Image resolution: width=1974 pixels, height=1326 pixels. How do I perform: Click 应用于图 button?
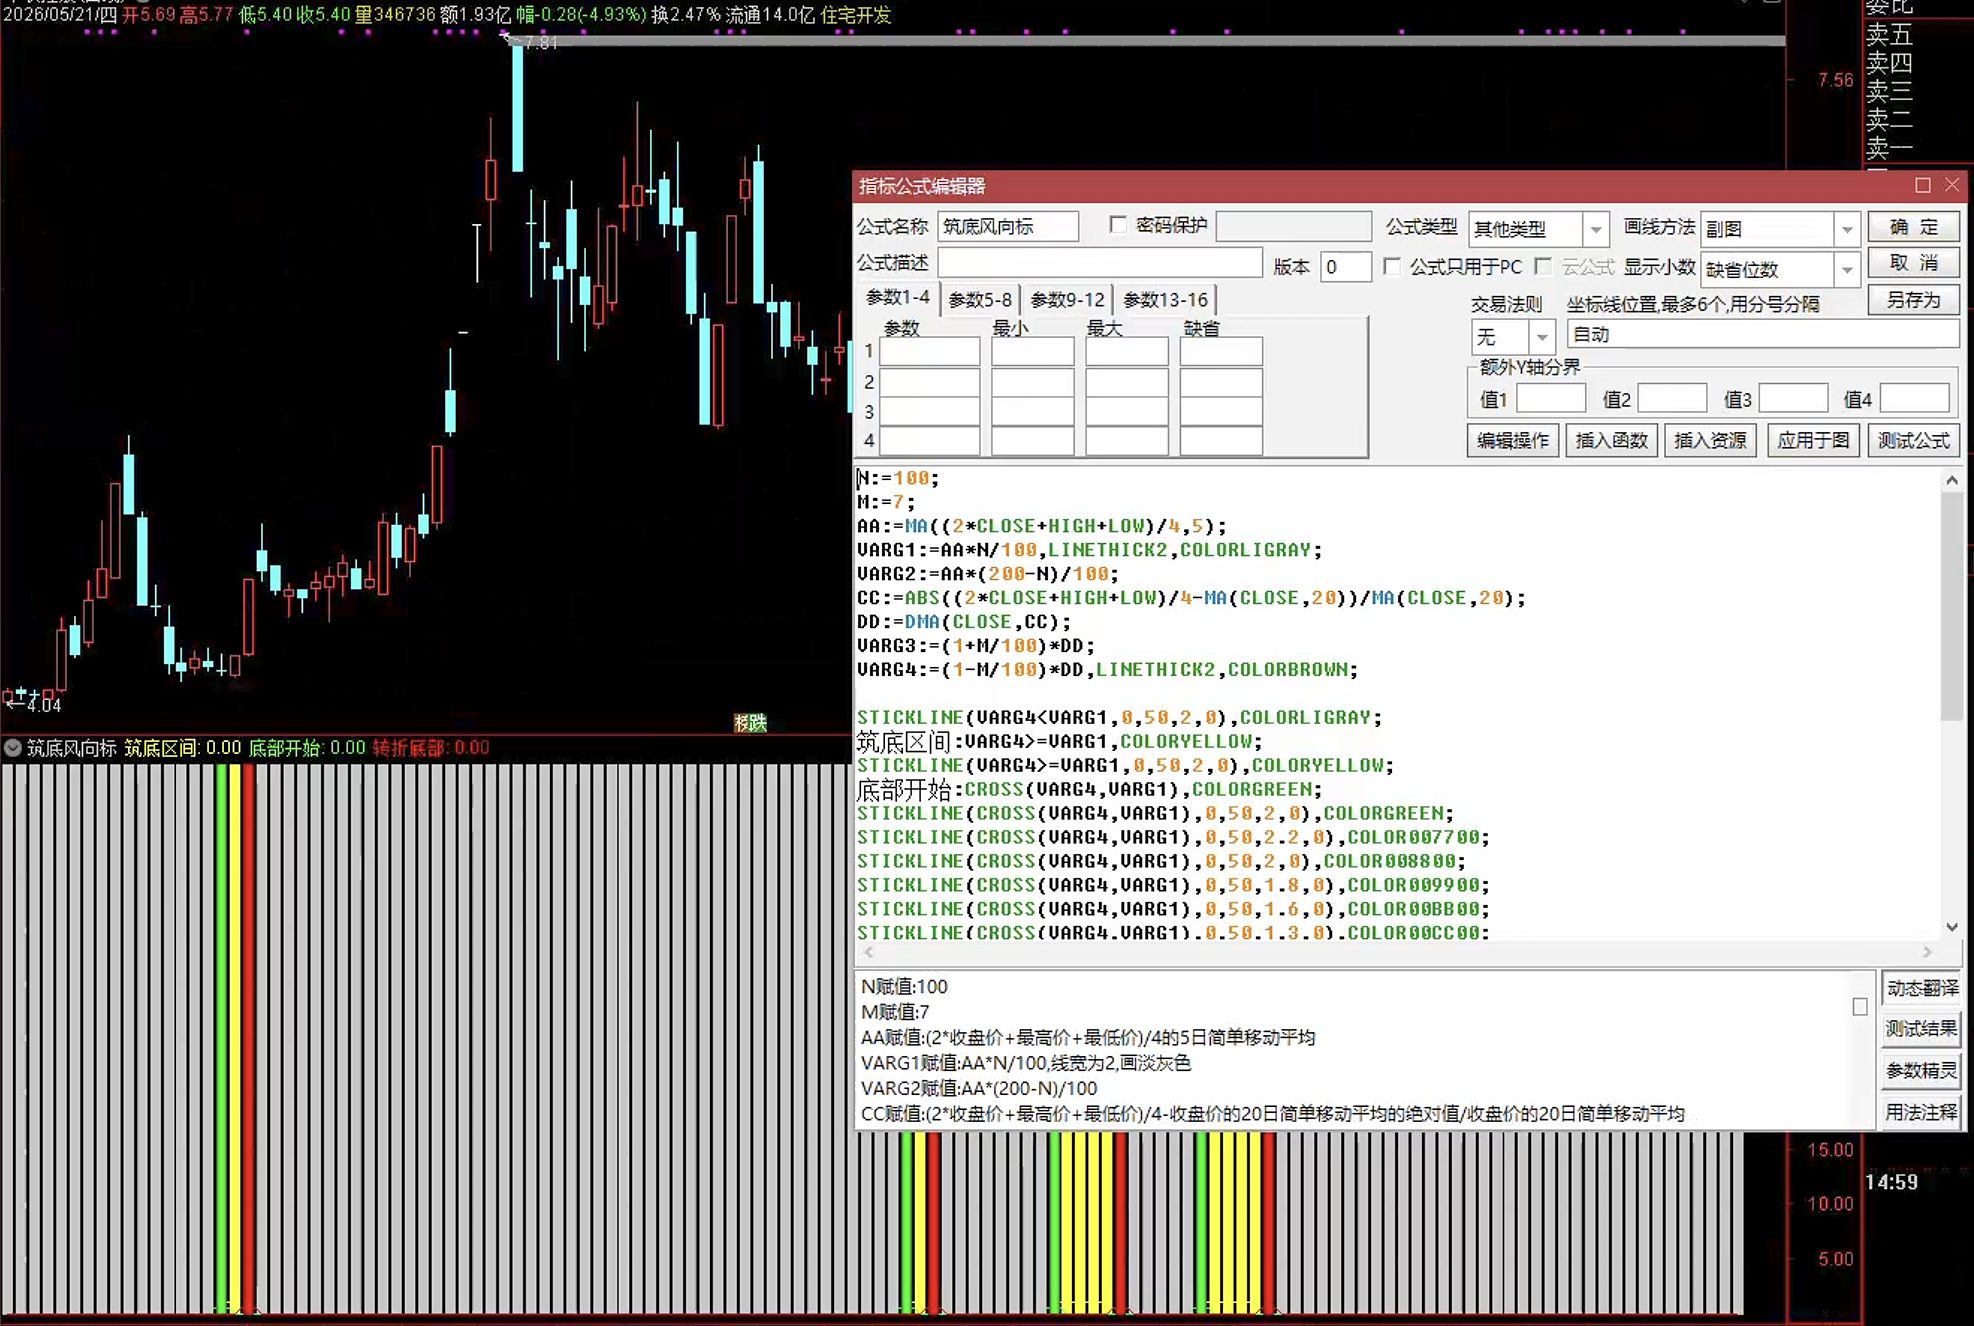point(1813,440)
